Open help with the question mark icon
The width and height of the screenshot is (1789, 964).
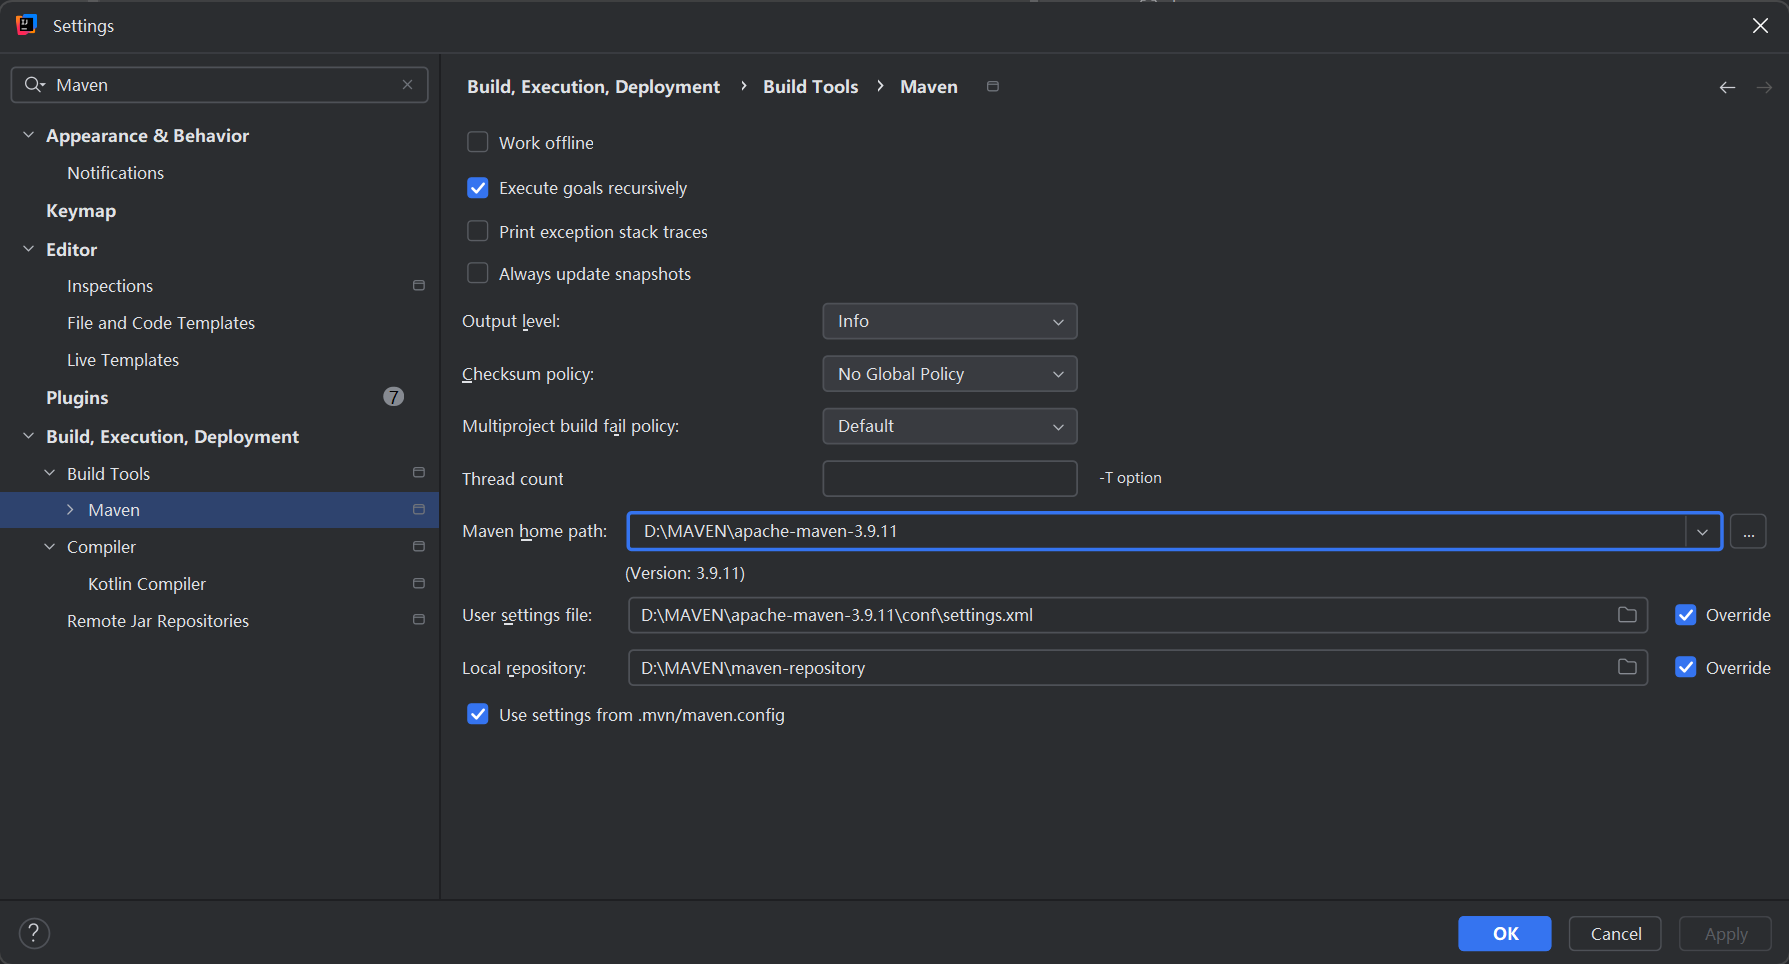point(34,933)
